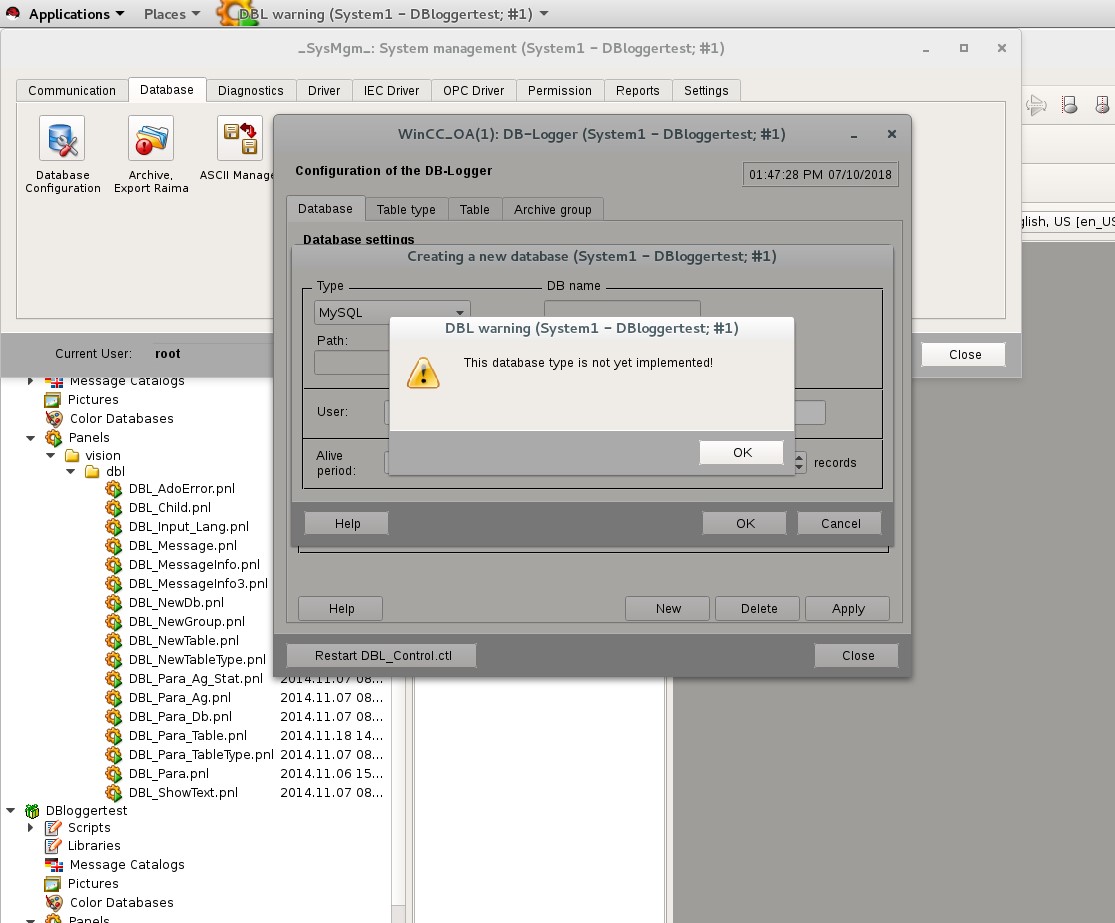Screen dimensions: 1115x923
Task: Open the Table type tab
Action: pos(405,209)
